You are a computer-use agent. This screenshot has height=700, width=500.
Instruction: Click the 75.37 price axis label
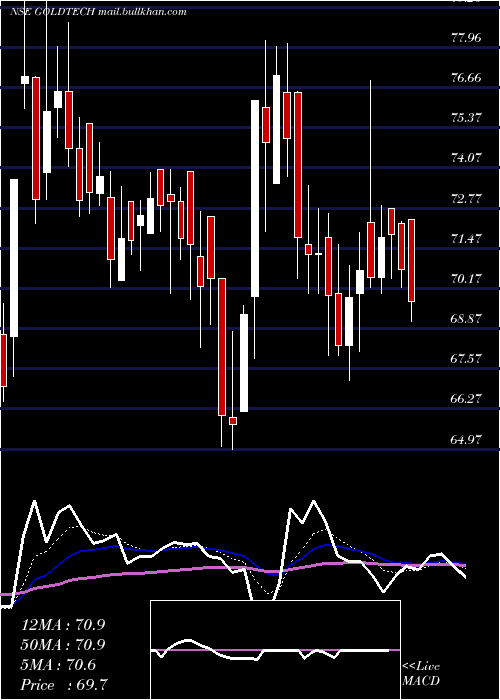(467, 118)
